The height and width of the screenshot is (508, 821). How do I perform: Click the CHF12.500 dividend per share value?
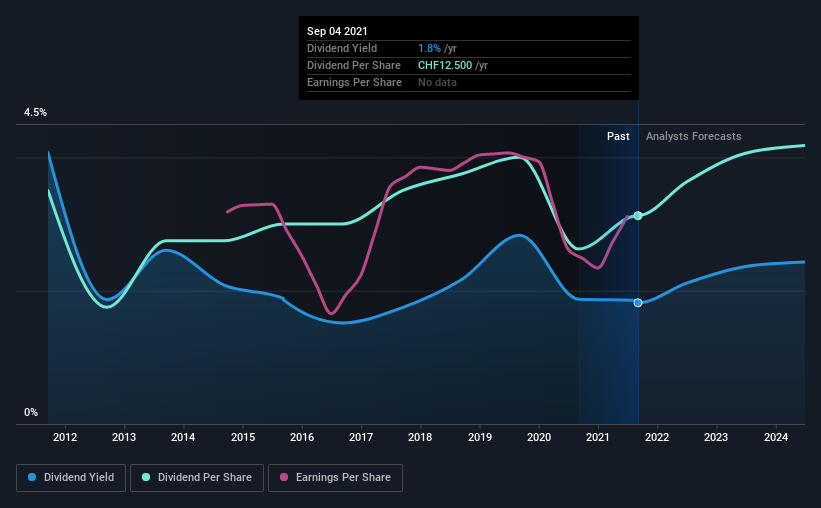click(x=445, y=65)
